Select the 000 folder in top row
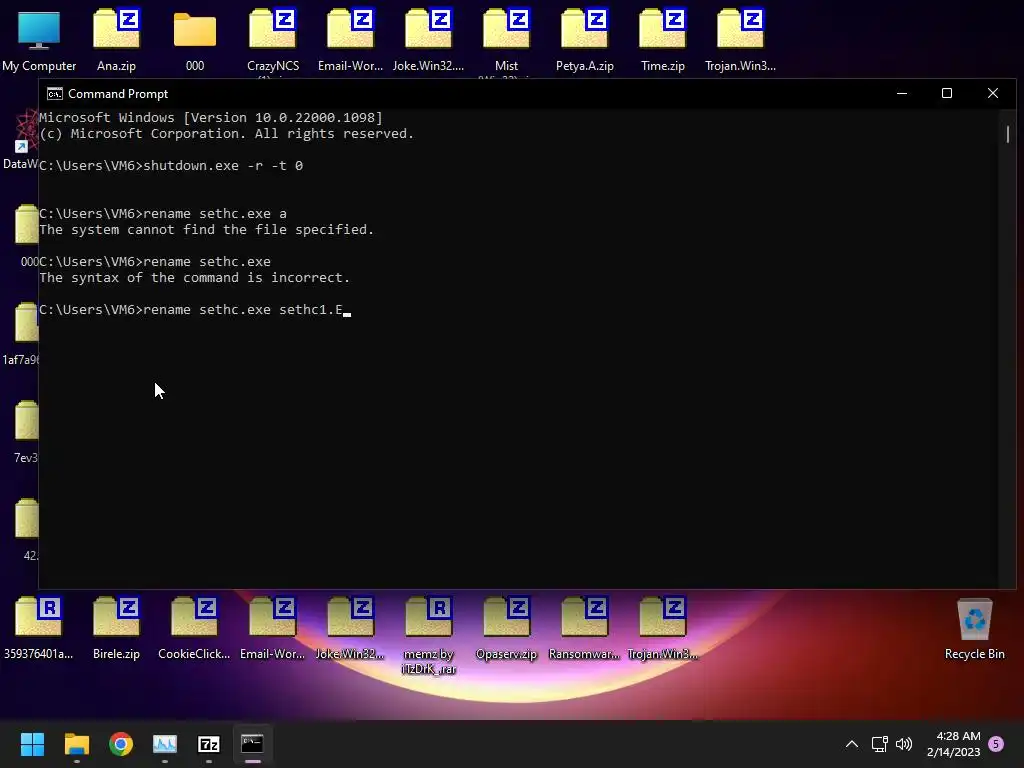Screen dimensions: 1024x768 [195, 40]
